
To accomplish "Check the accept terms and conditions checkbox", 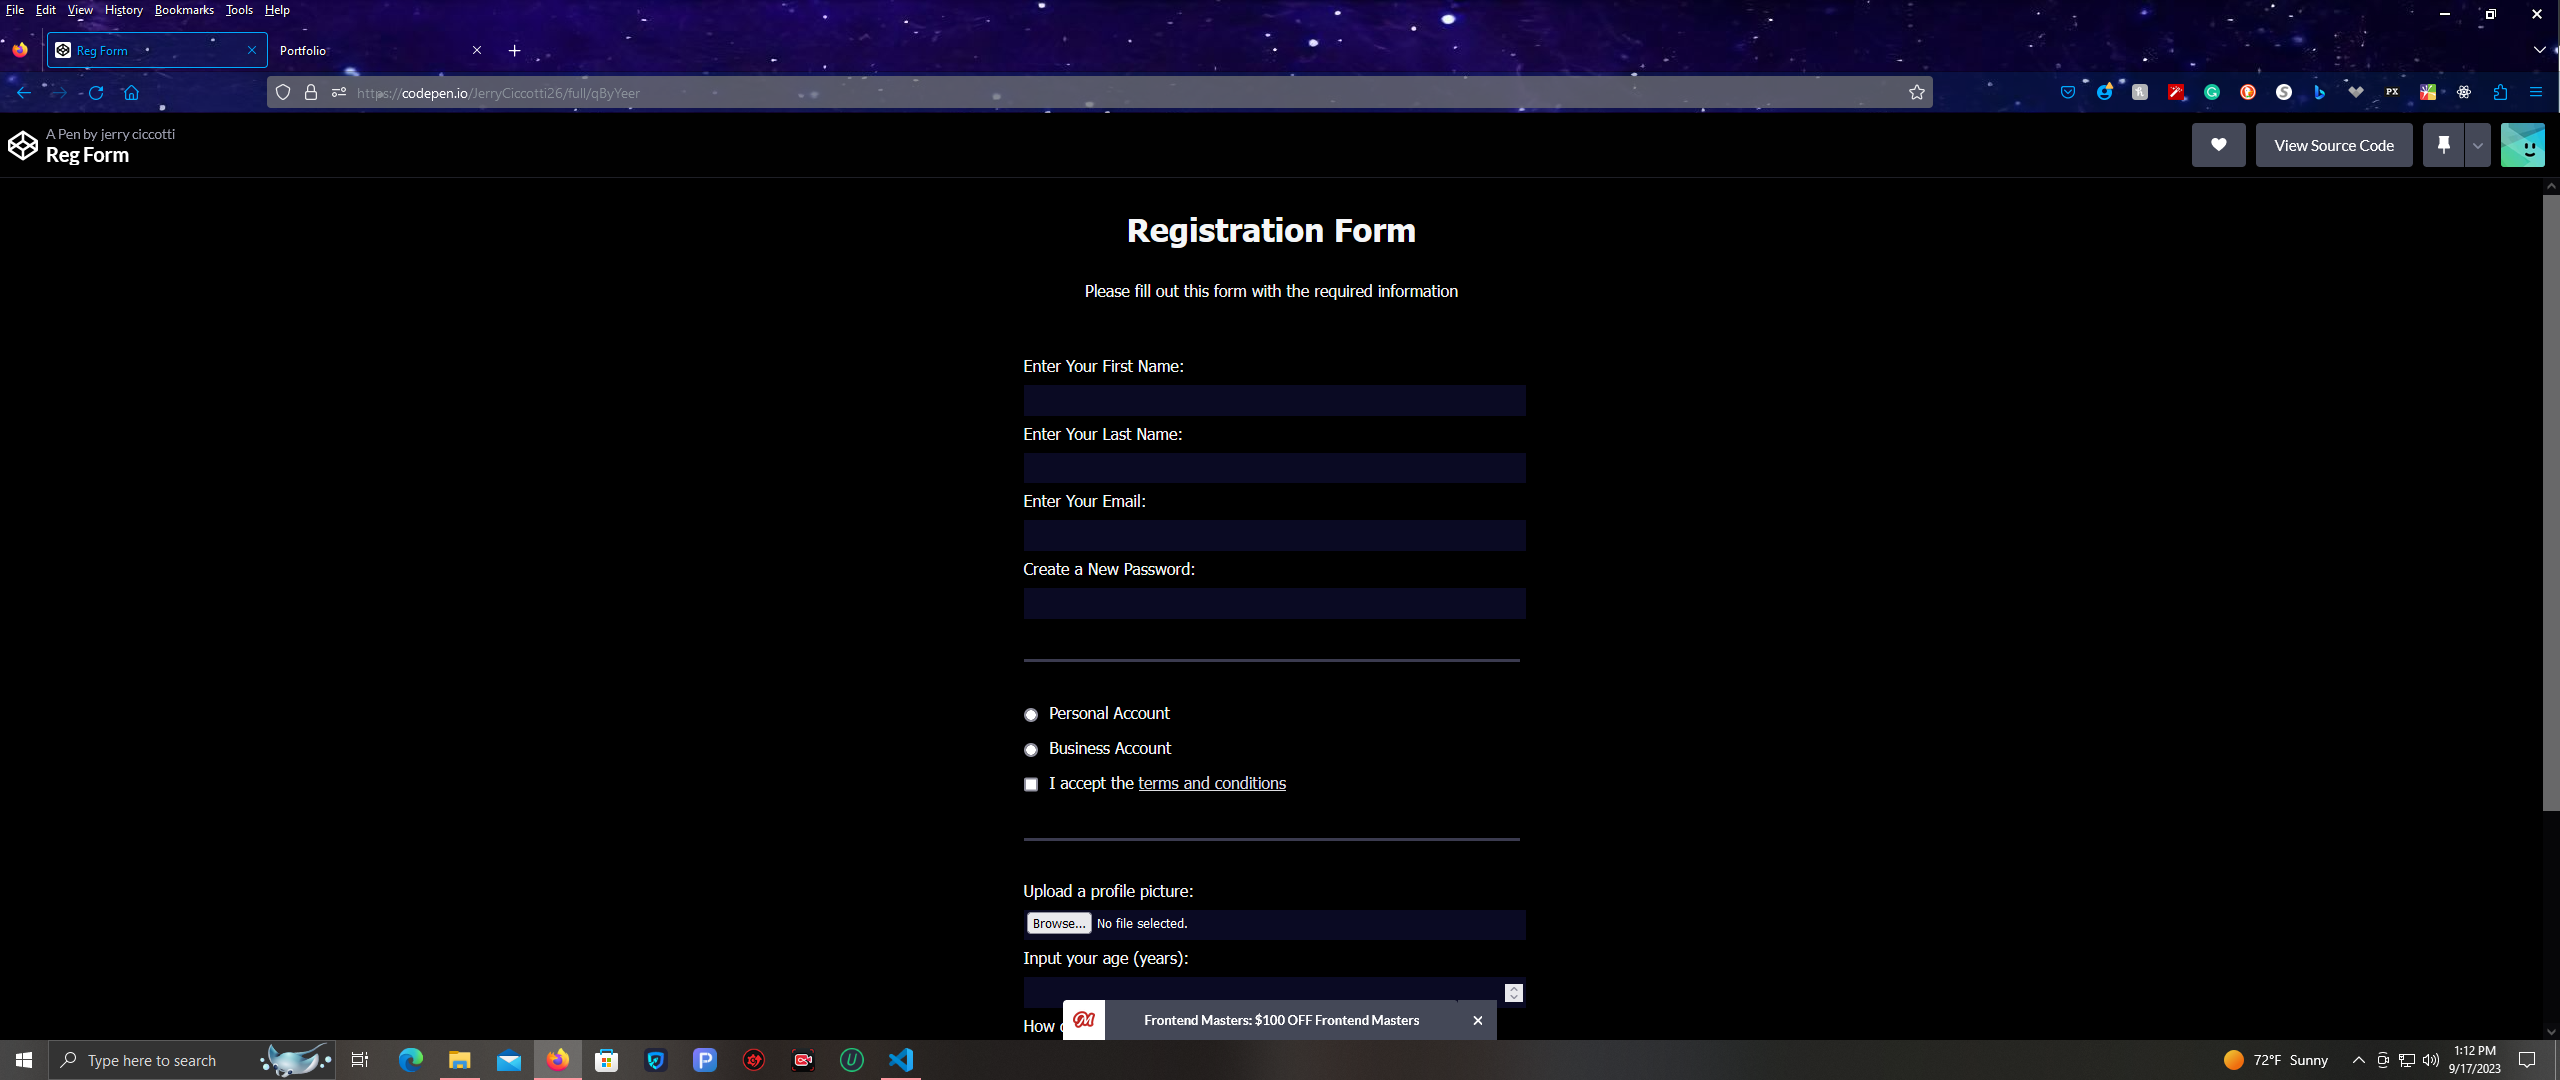I will coord(1030,785).
